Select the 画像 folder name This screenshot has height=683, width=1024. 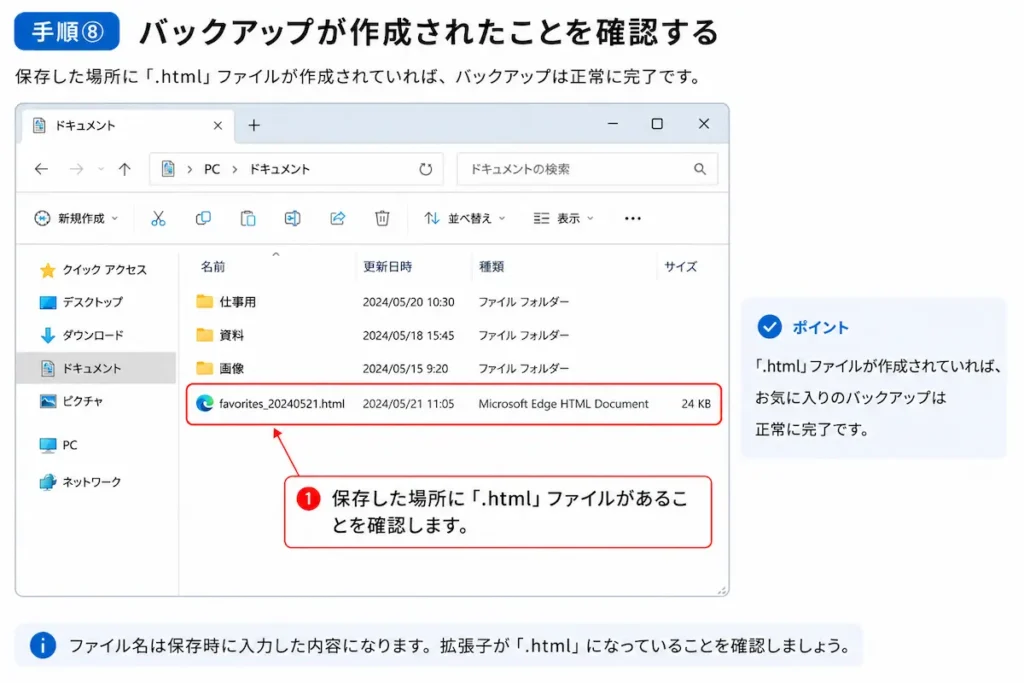(231, 368)
